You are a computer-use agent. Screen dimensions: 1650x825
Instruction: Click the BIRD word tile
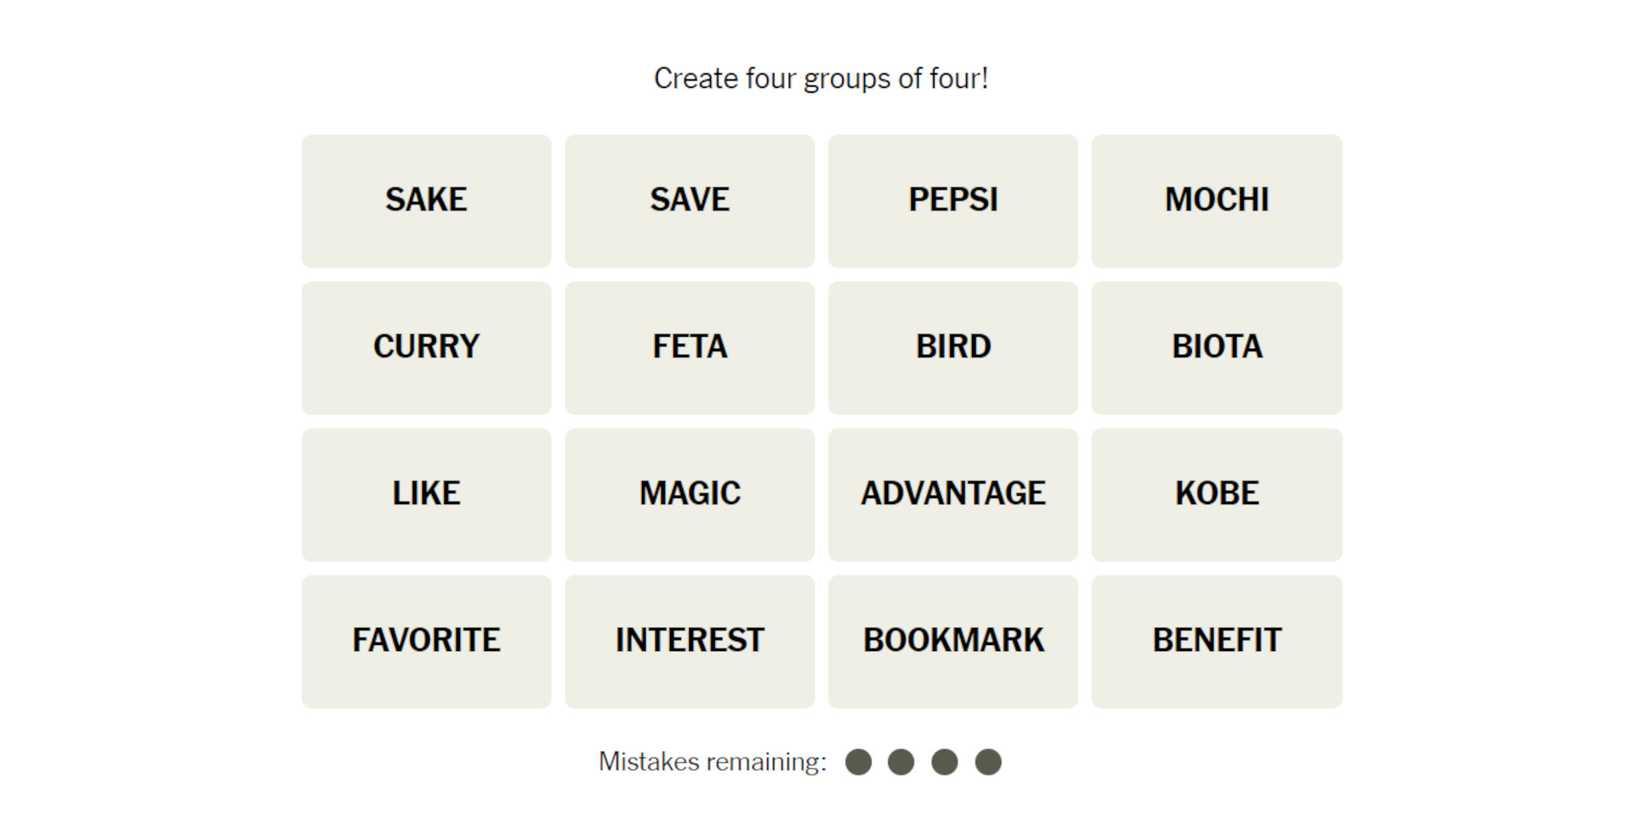(952, 347)
